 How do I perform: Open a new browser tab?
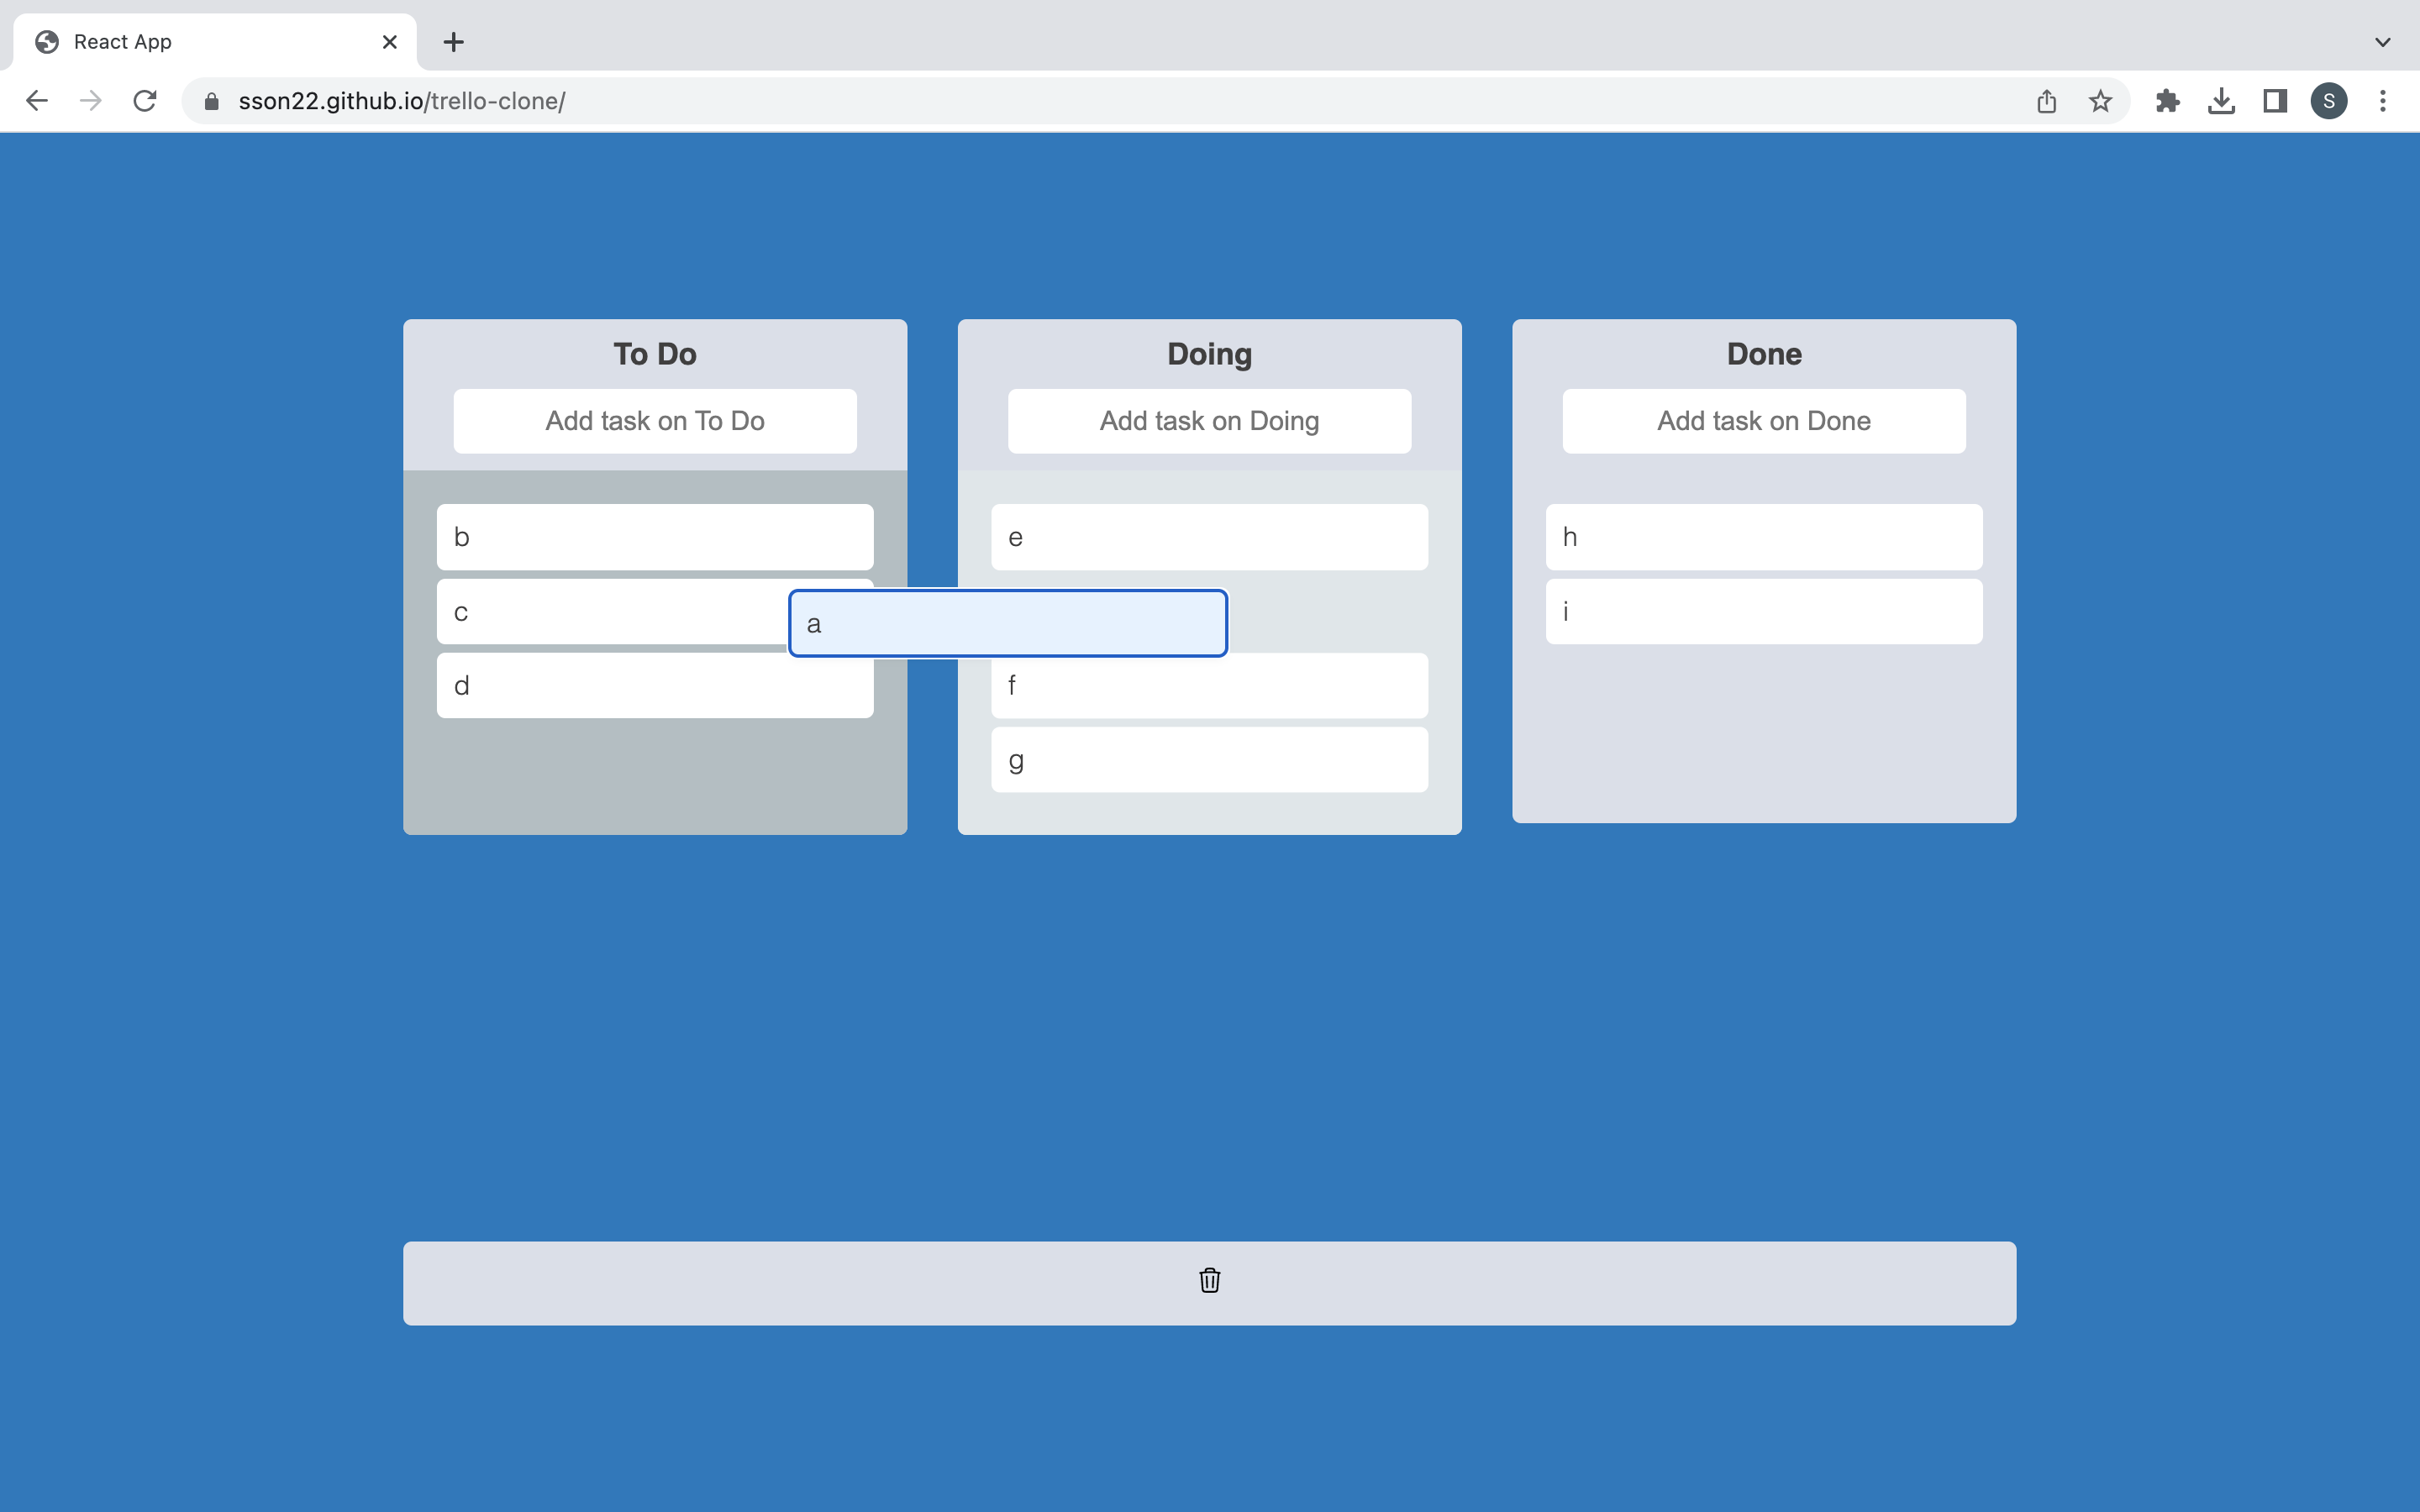coord(454,41)
